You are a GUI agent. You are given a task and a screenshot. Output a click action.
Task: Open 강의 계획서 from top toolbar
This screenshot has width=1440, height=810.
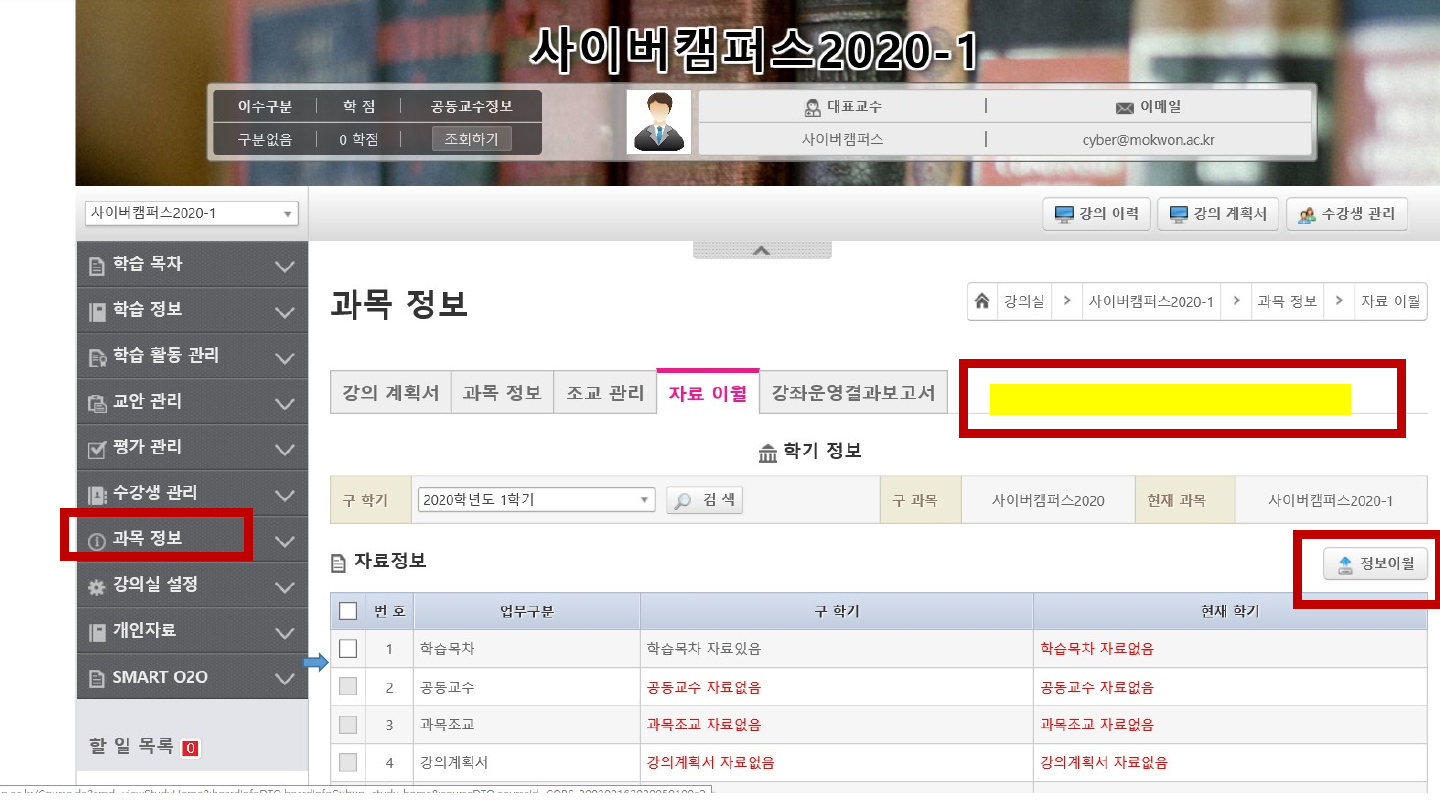coord(1217,214)
